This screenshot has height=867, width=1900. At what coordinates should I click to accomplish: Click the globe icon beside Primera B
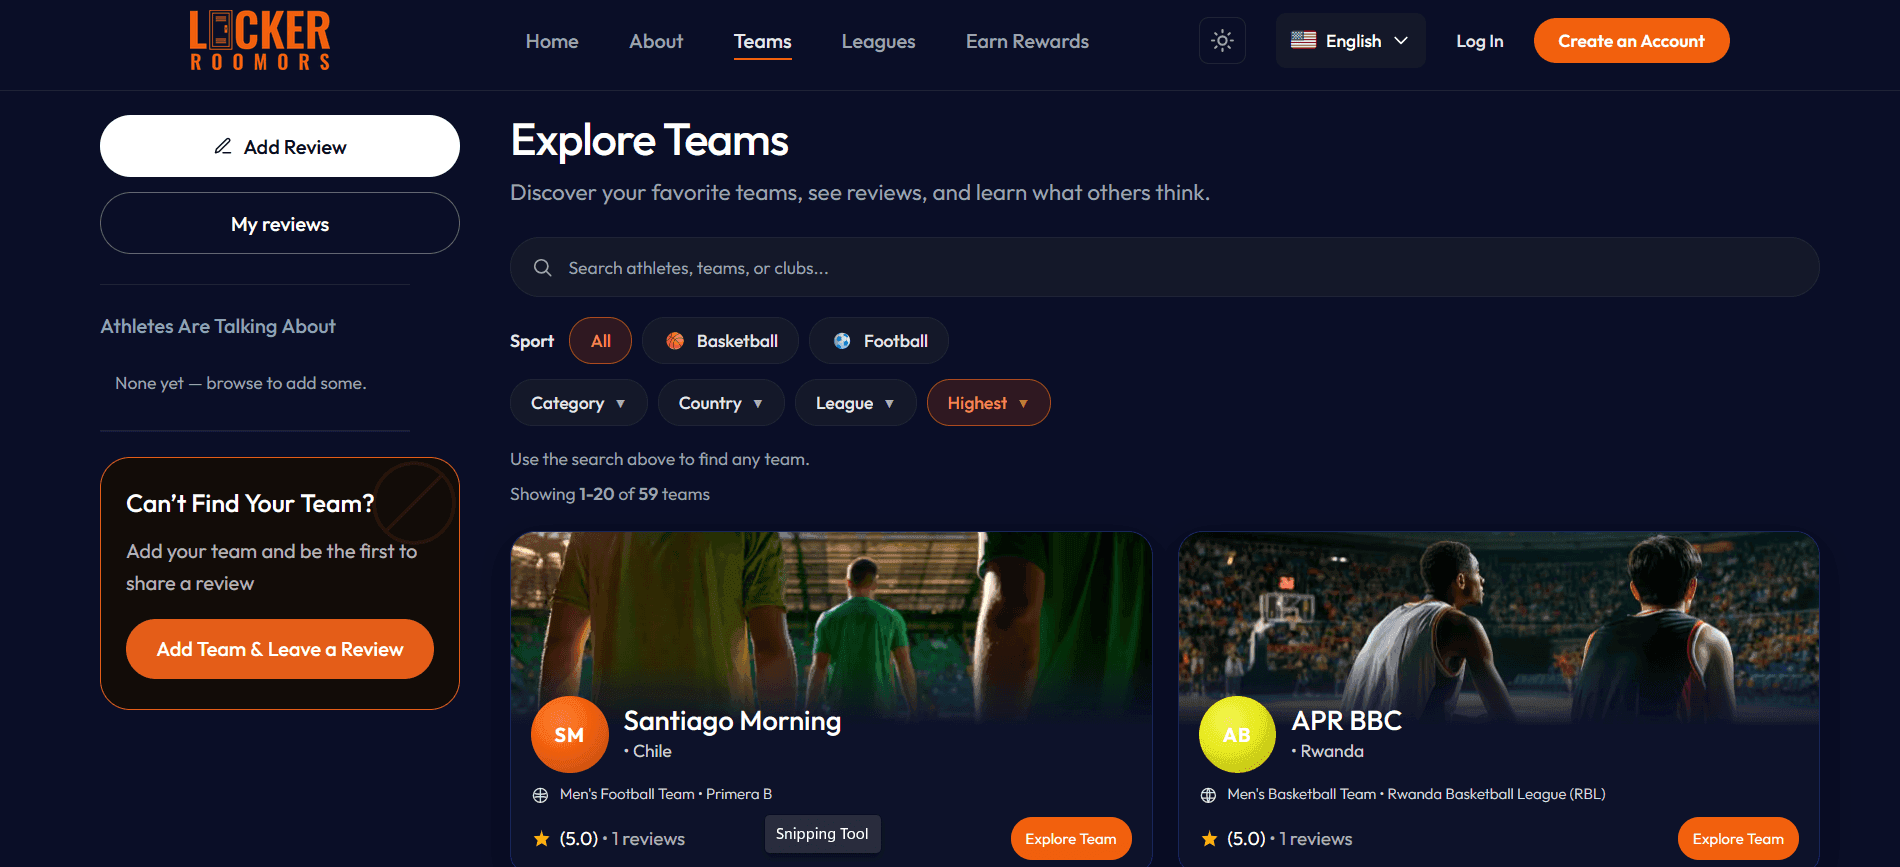tap(540, 795)
